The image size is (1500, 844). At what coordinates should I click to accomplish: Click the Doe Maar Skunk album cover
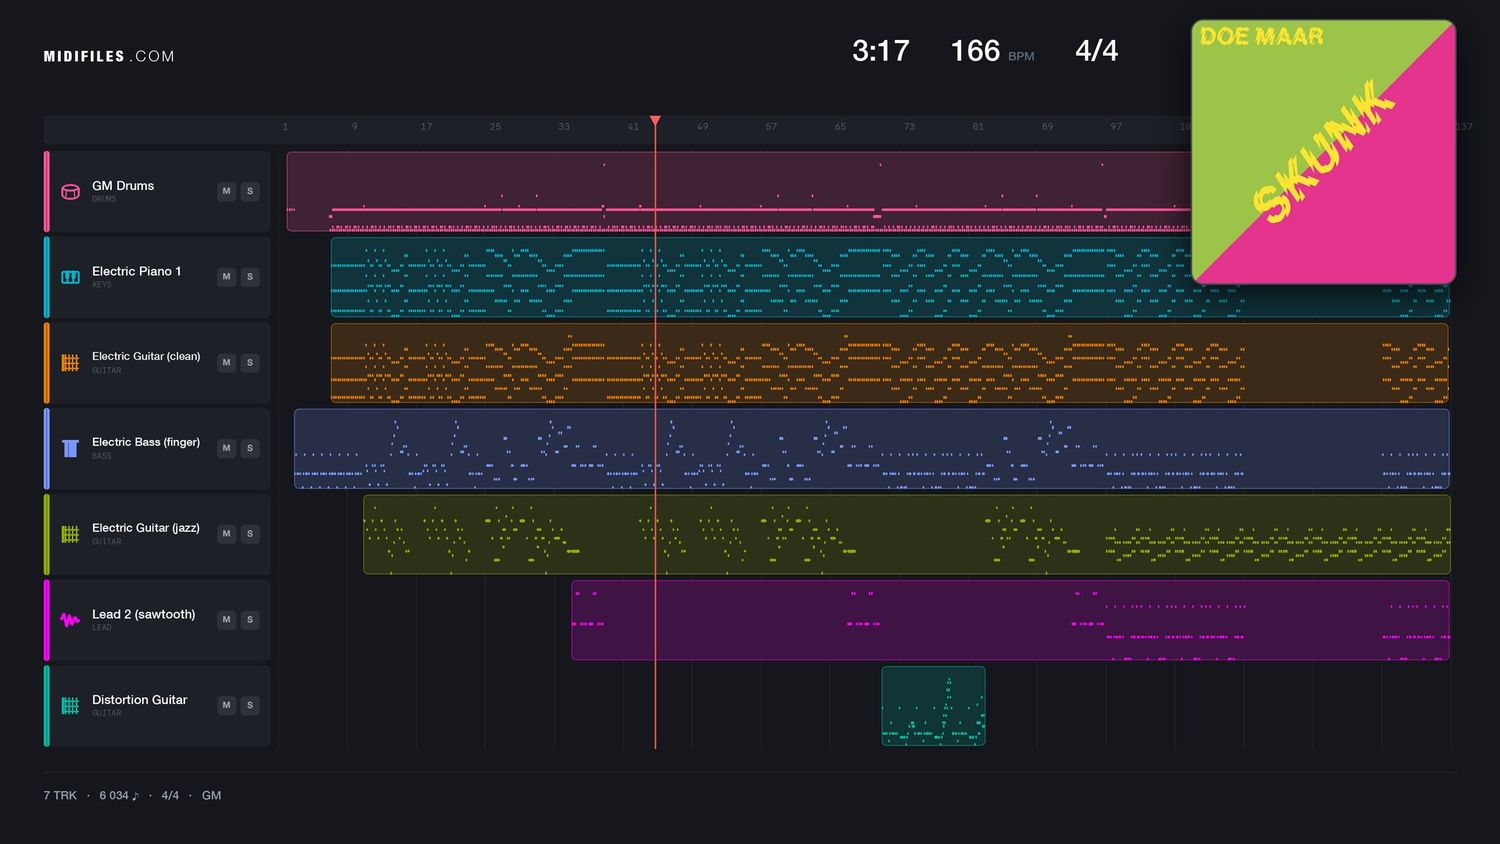tap(1323, 152)
